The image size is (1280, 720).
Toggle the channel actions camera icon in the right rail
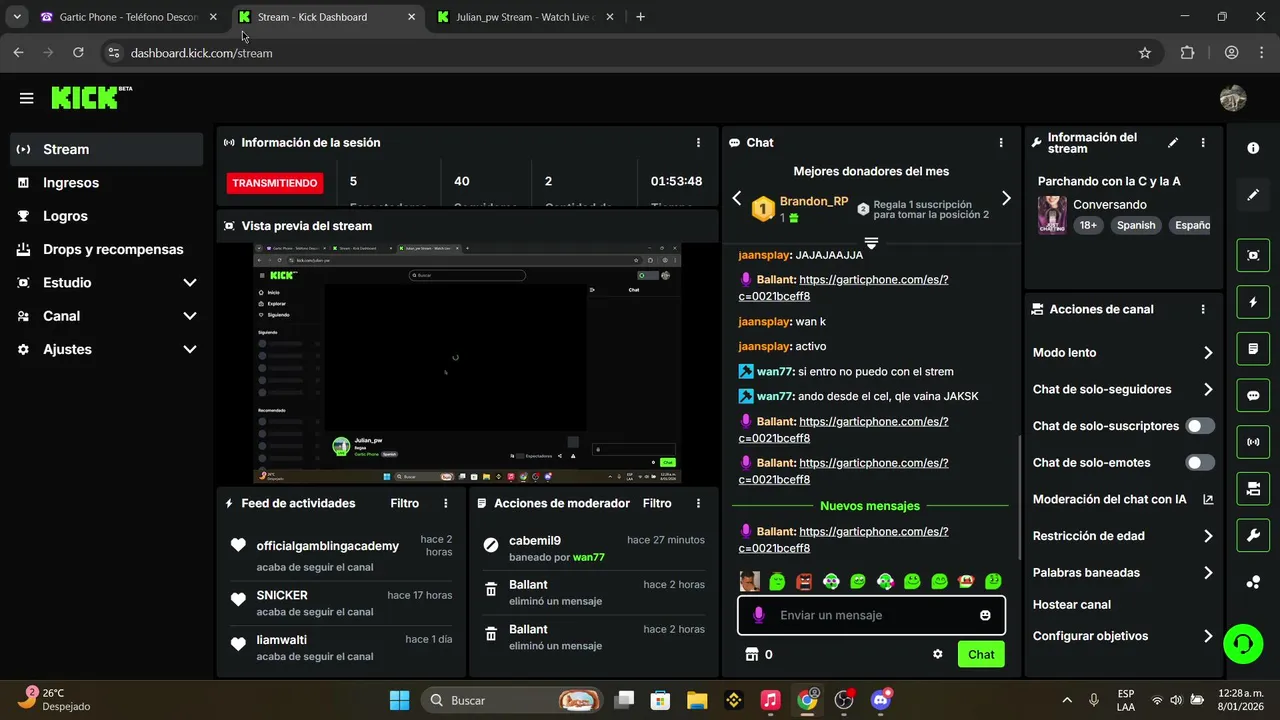pos(1253,489)
